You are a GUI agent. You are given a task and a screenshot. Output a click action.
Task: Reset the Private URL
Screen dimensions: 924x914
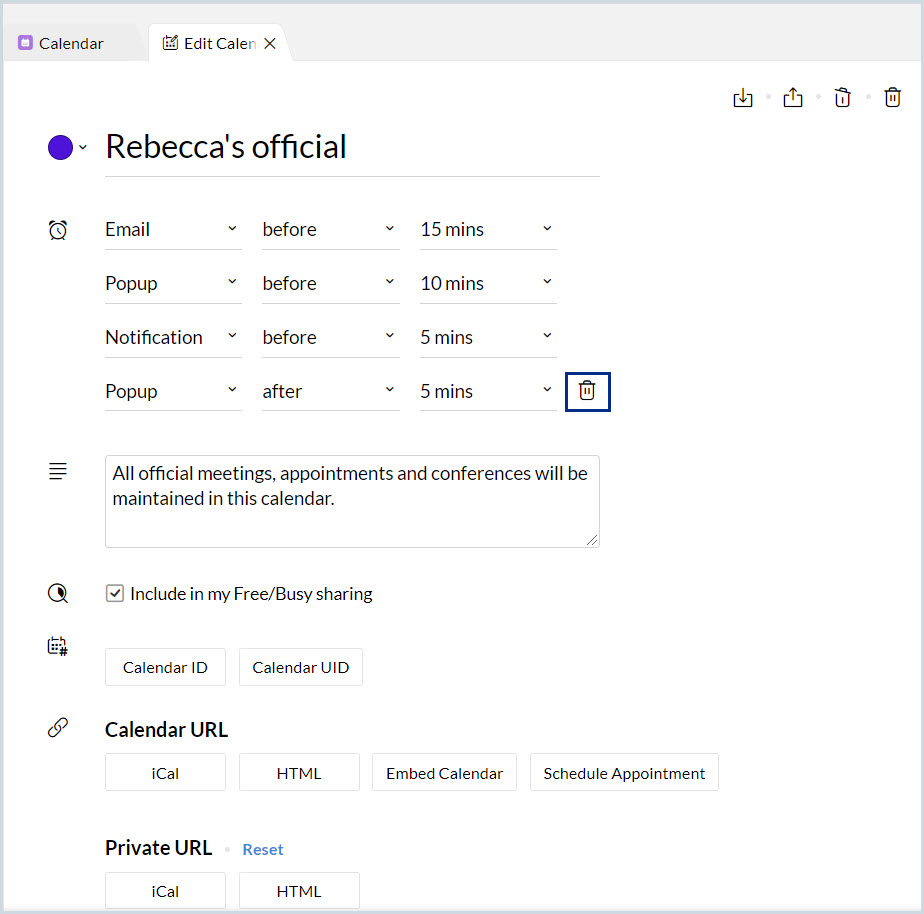[x=263, y=849]
